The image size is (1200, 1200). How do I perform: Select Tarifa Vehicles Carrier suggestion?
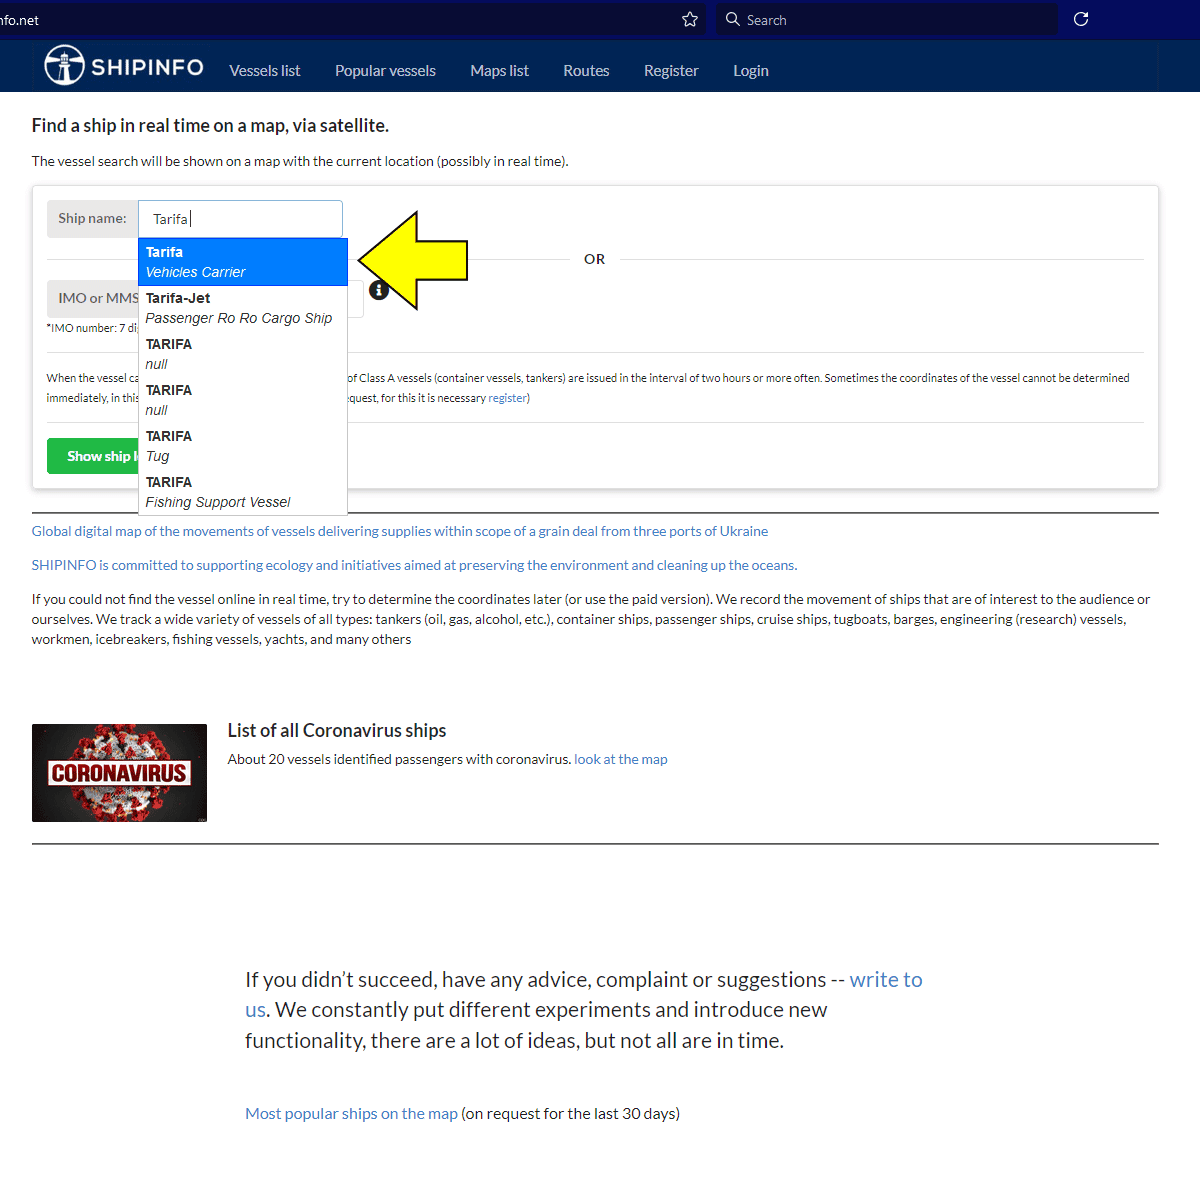[243, 262]
